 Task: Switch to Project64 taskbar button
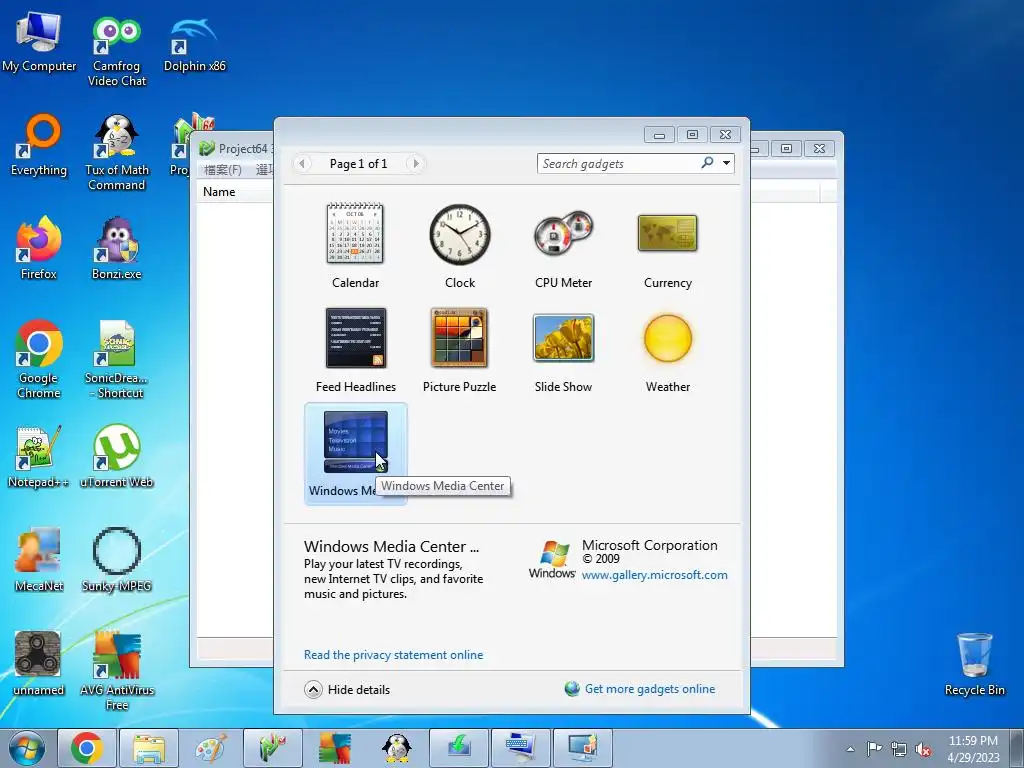tap(273, 748)
